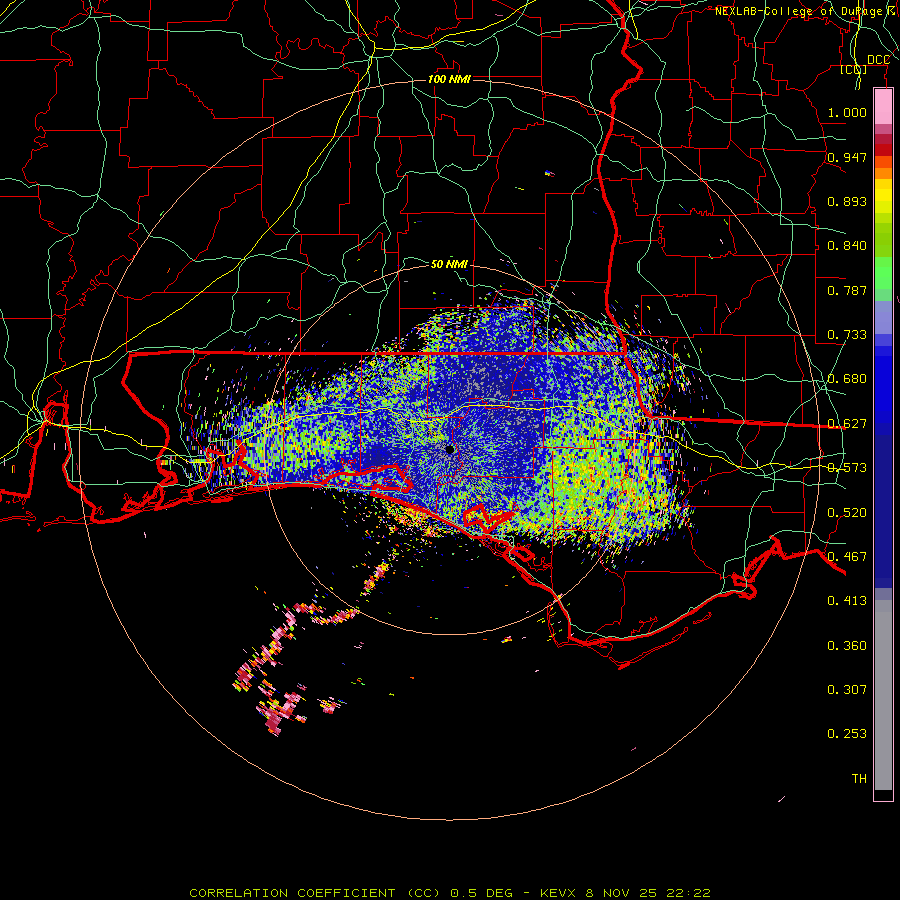Select the 0.467 legend value
Viewport: 900px width, 900px height.
pyautogui.click(x=847, y=557)
